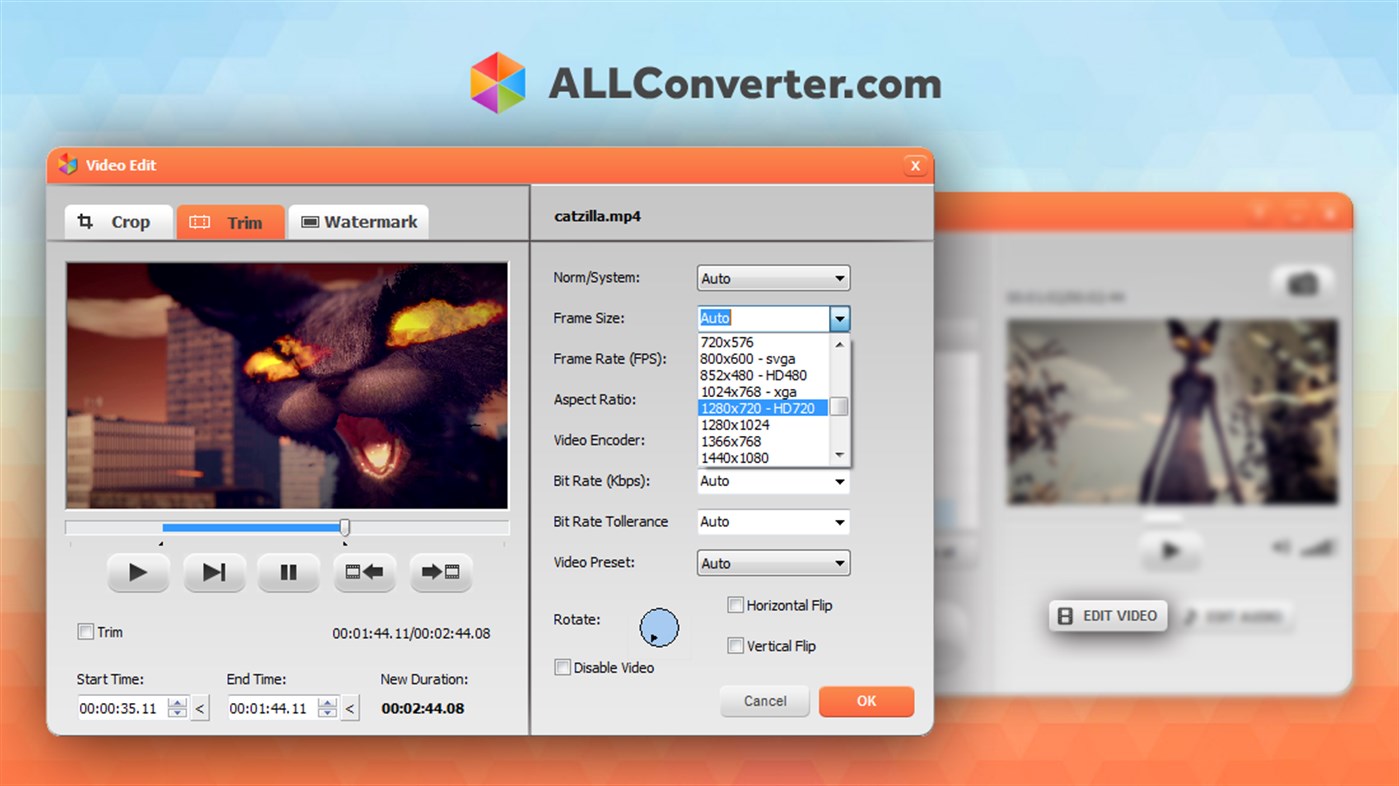
Task: Click Cancel to discard edits
Action: (764, 701)
